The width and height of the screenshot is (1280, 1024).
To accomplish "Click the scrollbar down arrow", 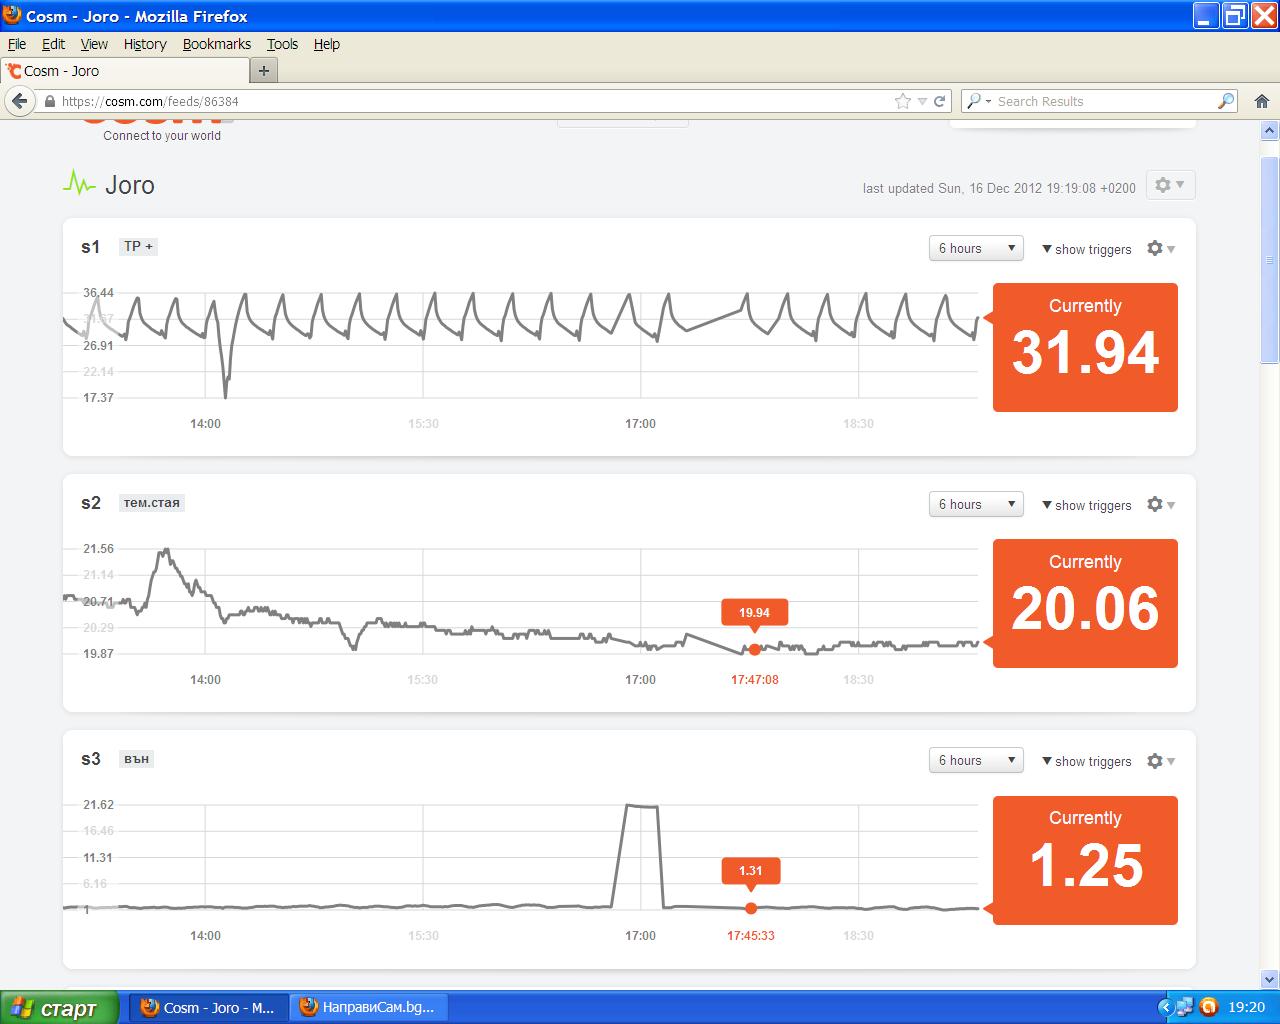I will (1270, 980).
